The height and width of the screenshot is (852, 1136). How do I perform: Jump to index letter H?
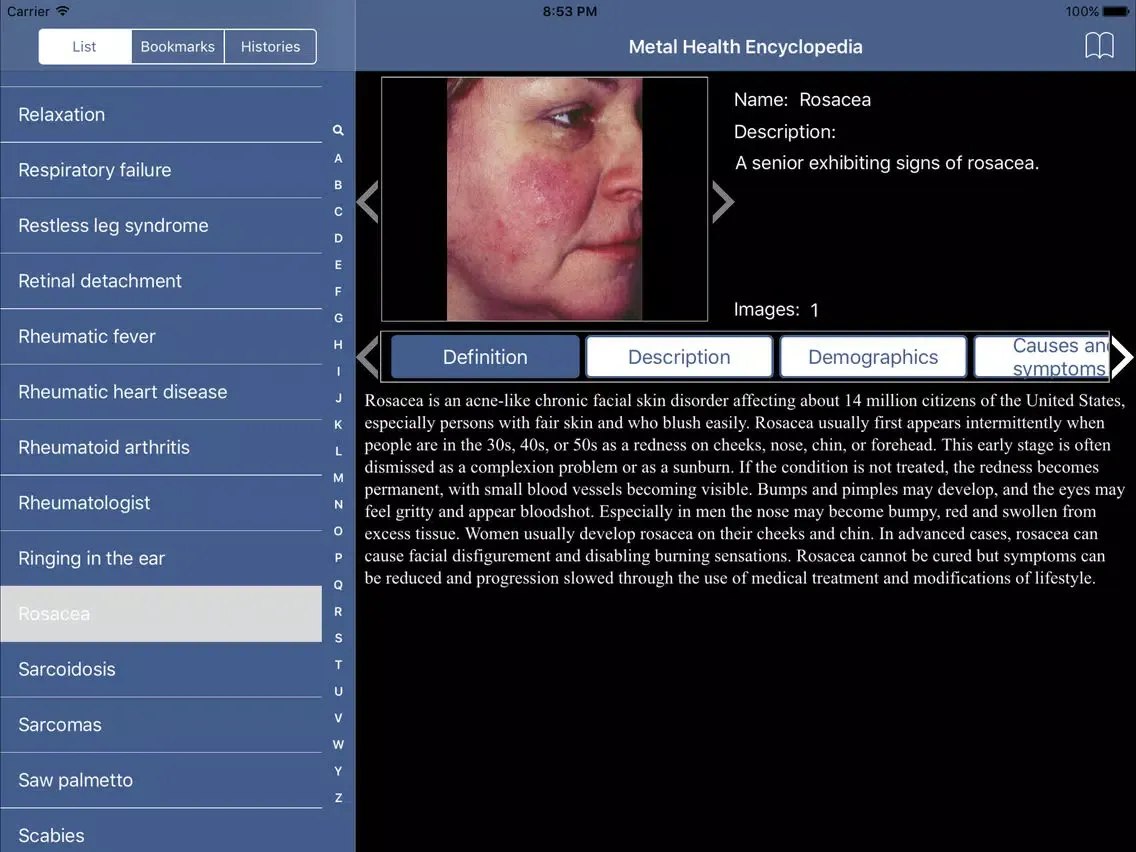[x=338, y=345]
